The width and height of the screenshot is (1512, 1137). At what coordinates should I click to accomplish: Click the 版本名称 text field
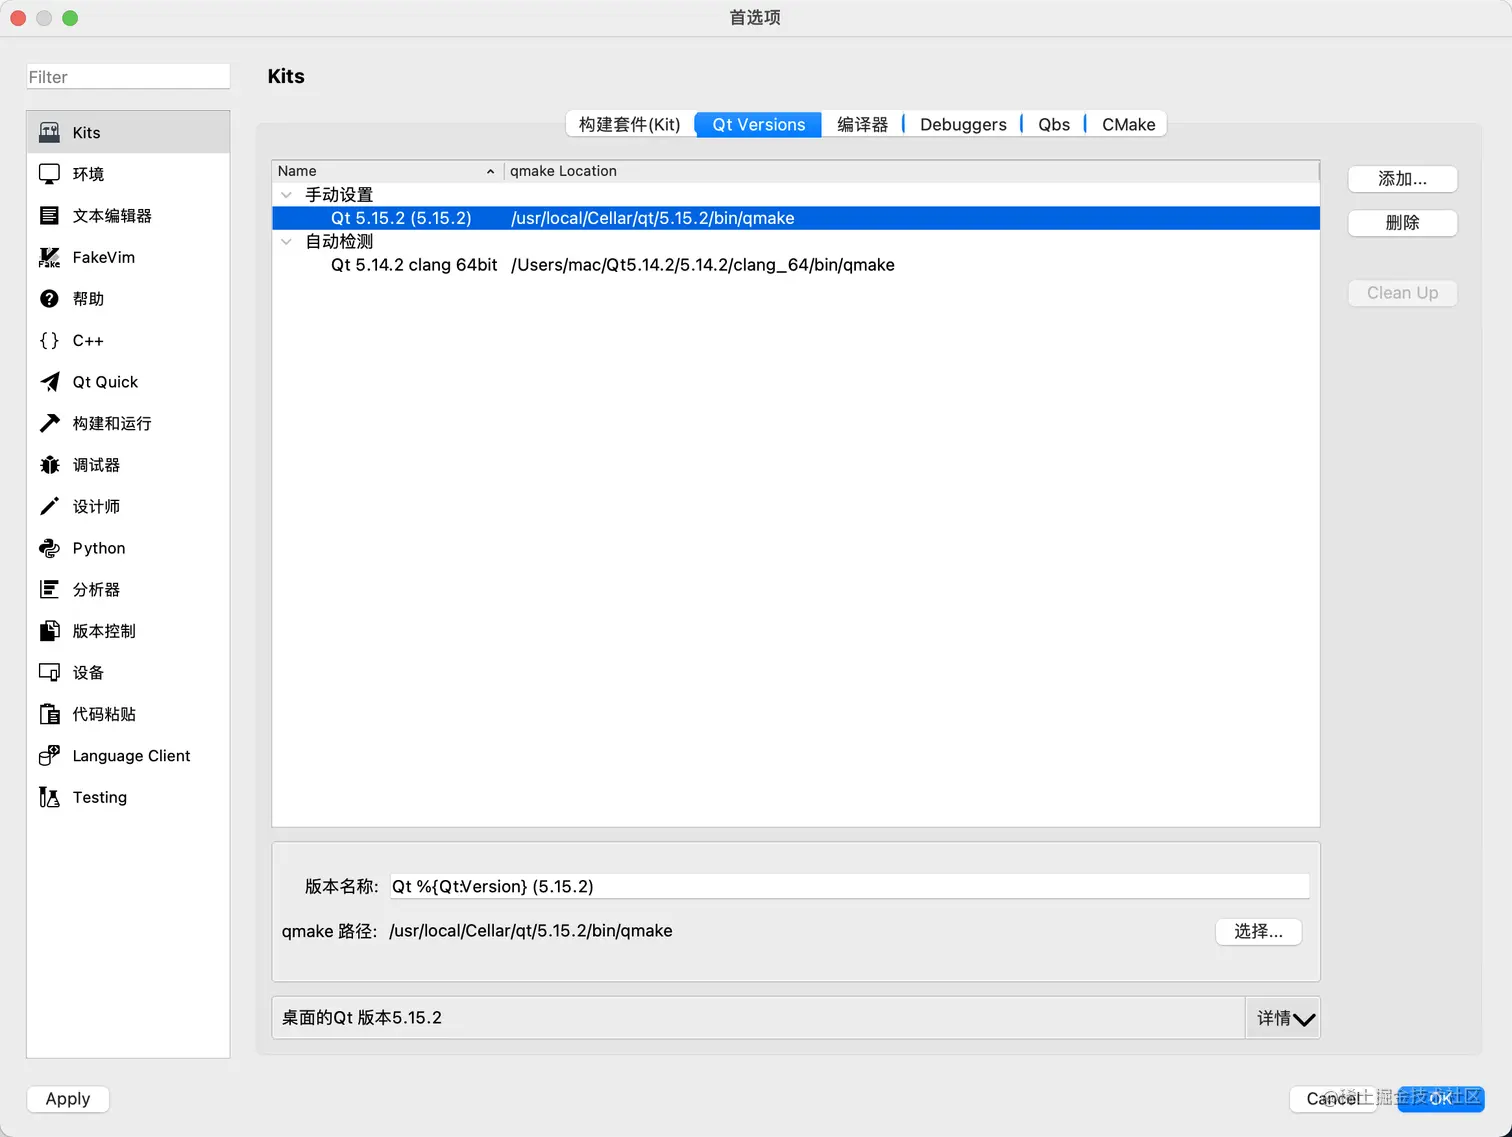click(849, 886)
